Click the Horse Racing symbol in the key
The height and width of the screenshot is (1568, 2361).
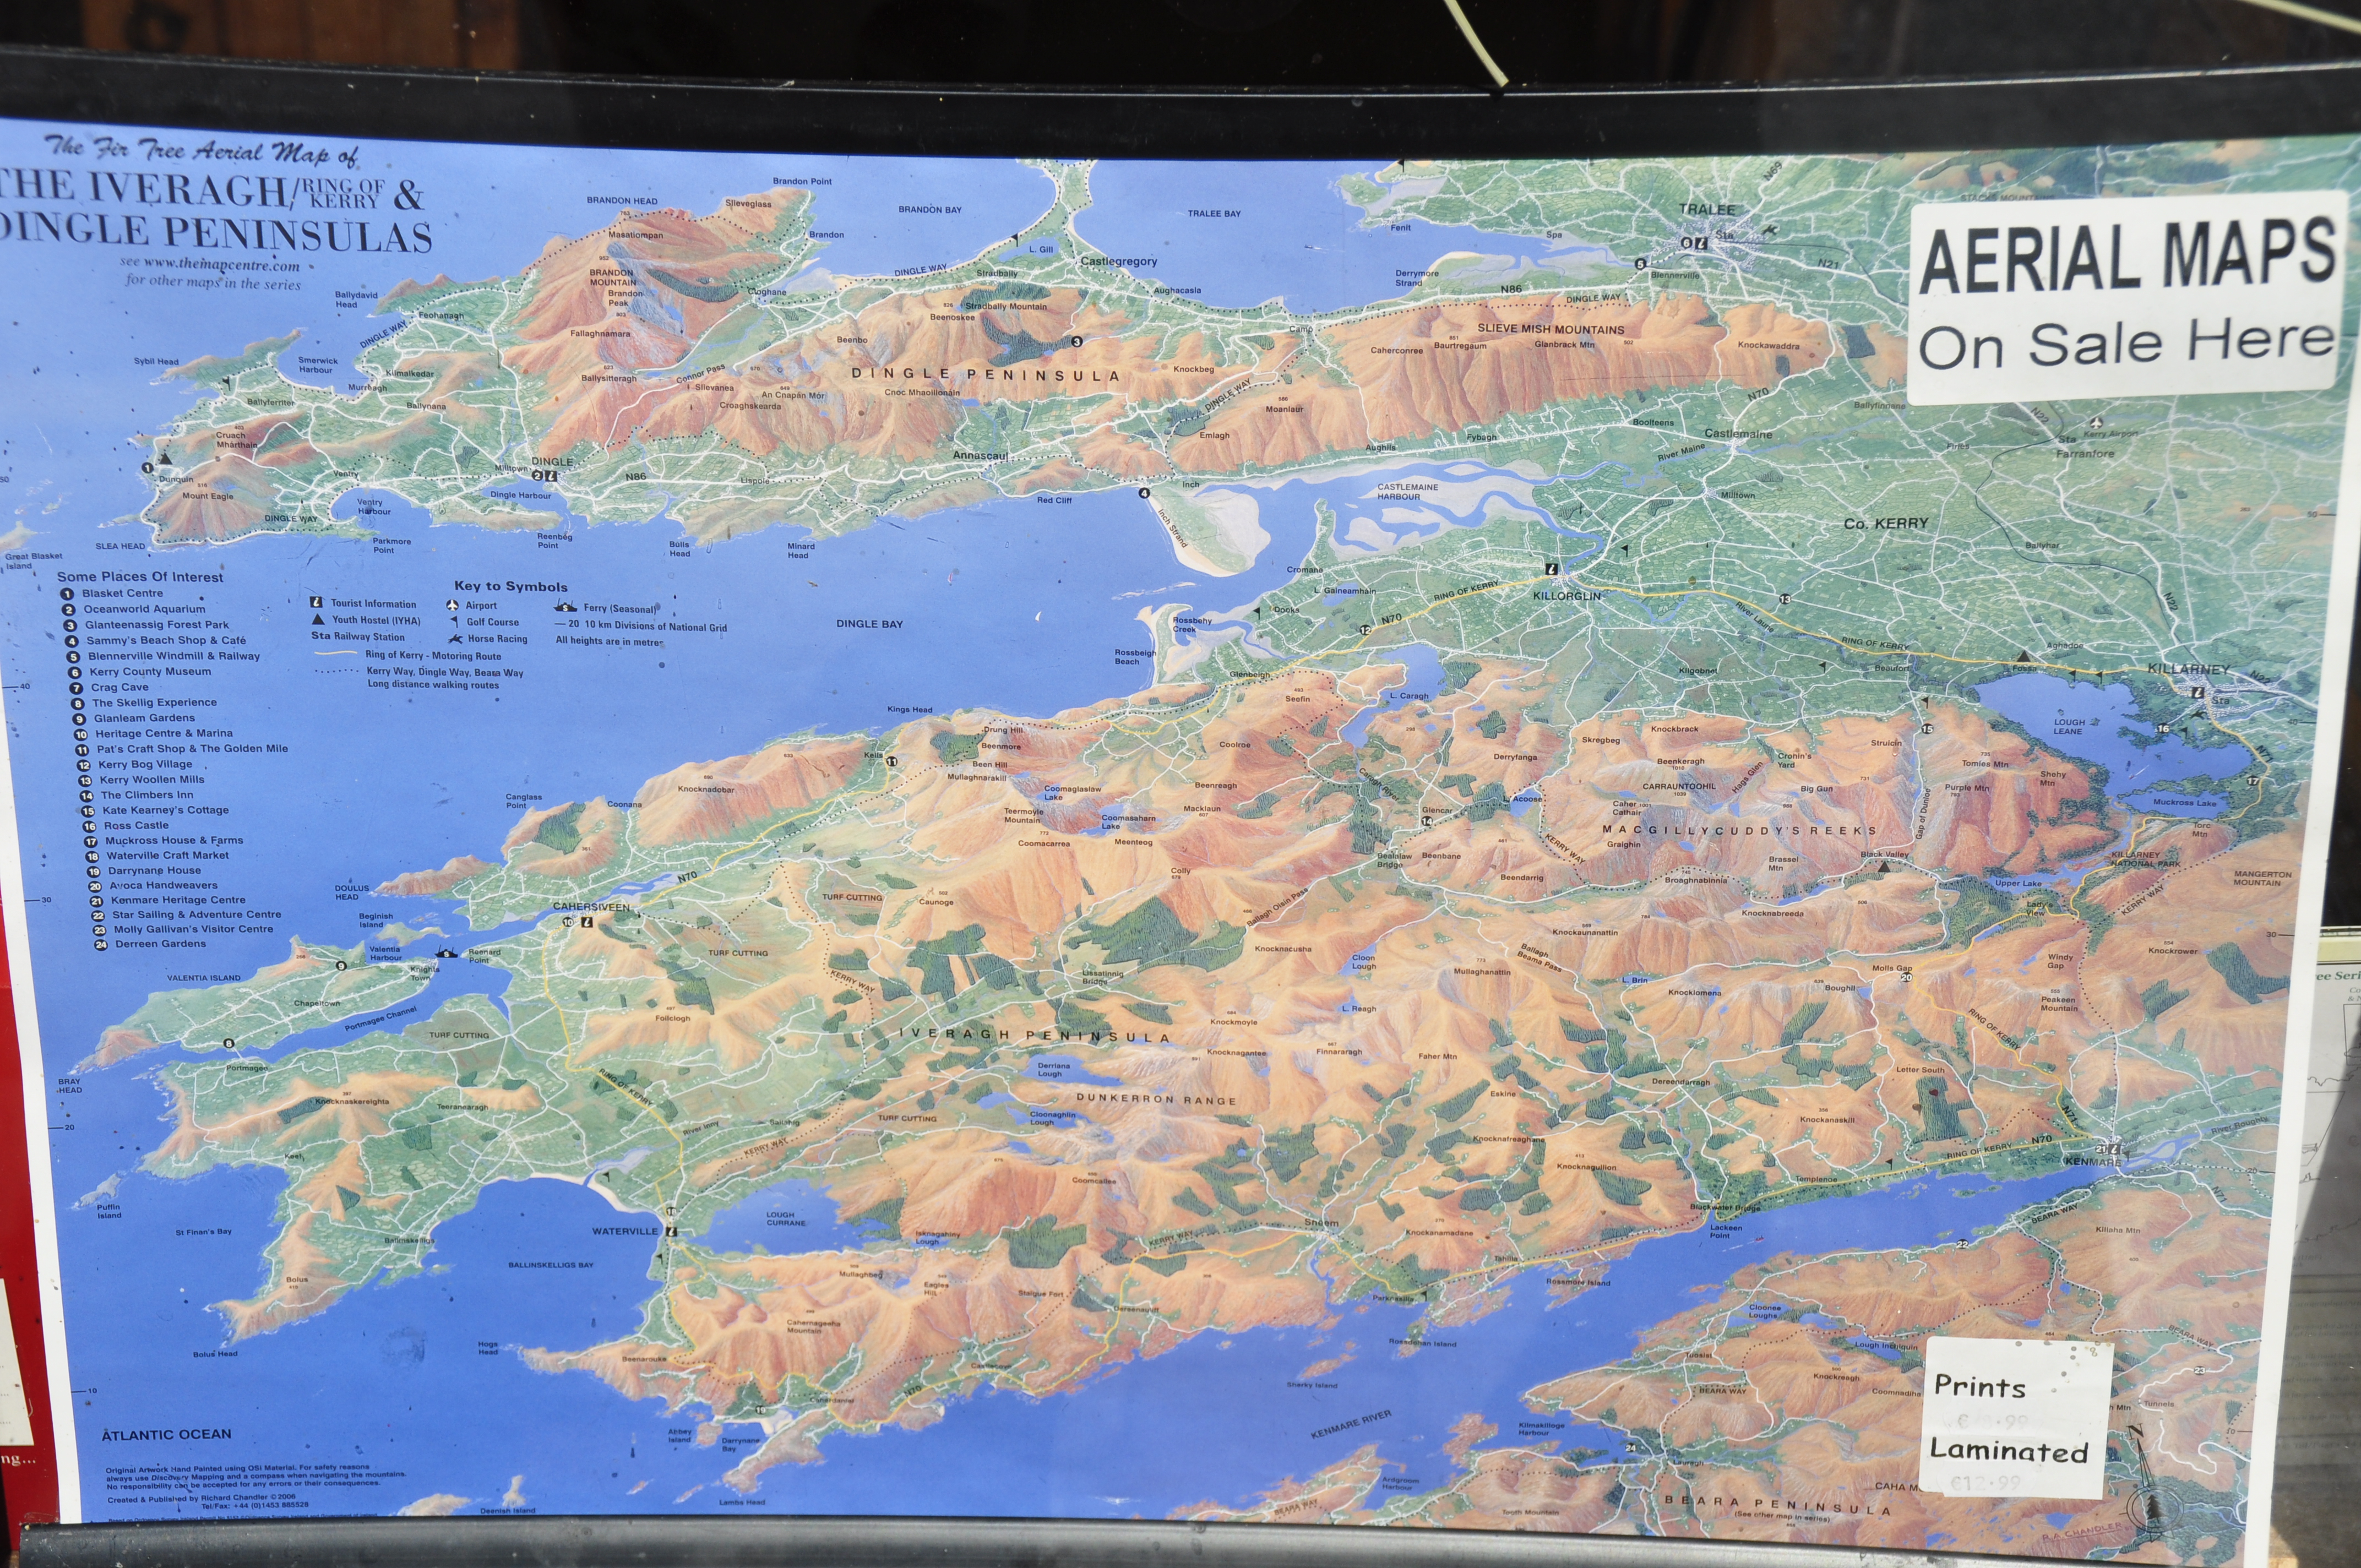[x=455, y=639]
